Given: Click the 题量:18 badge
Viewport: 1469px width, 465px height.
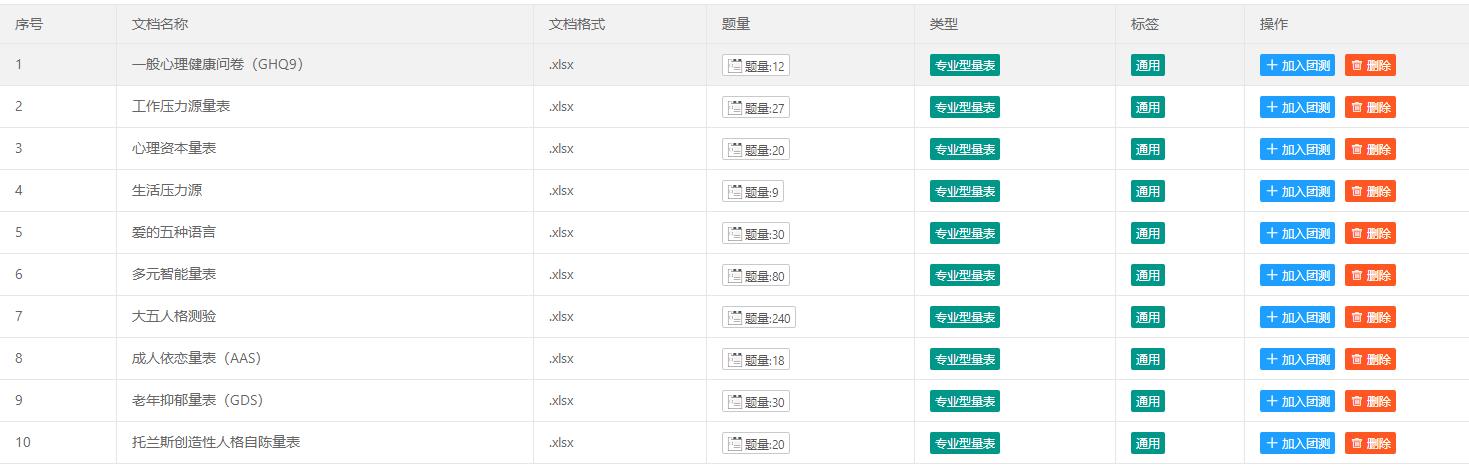Looking at the screenshot, I should (x=756, y=360).
